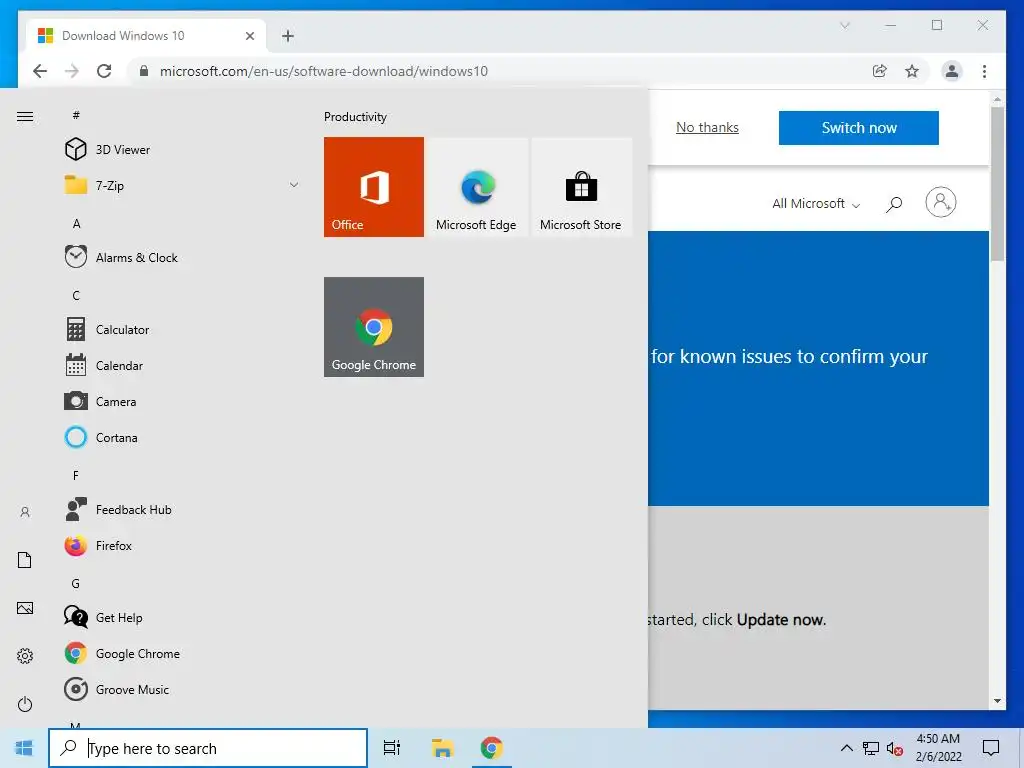This screenshot has height=768, width=1024.
Task: Click the Microsoft sign-in account icon
Action: click(x=940, y=202)
